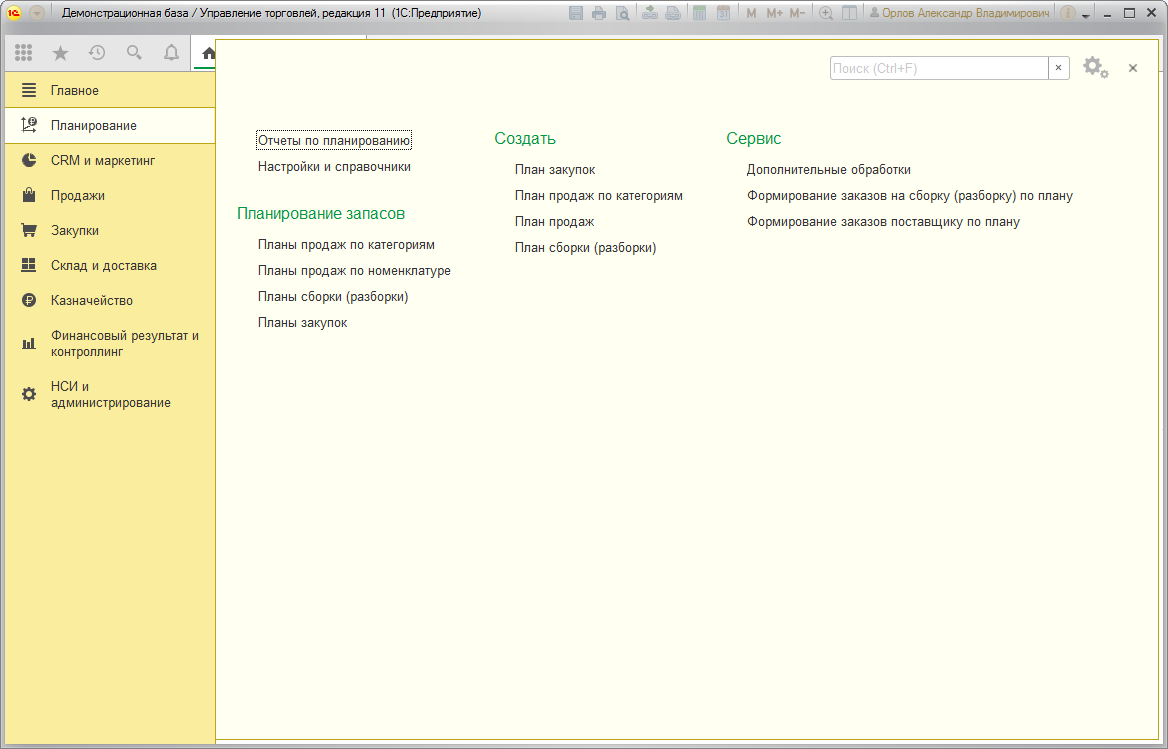This screenshot has height=749, width=1168.
Task: Open the sections grid menu icon
Action: 23,52
